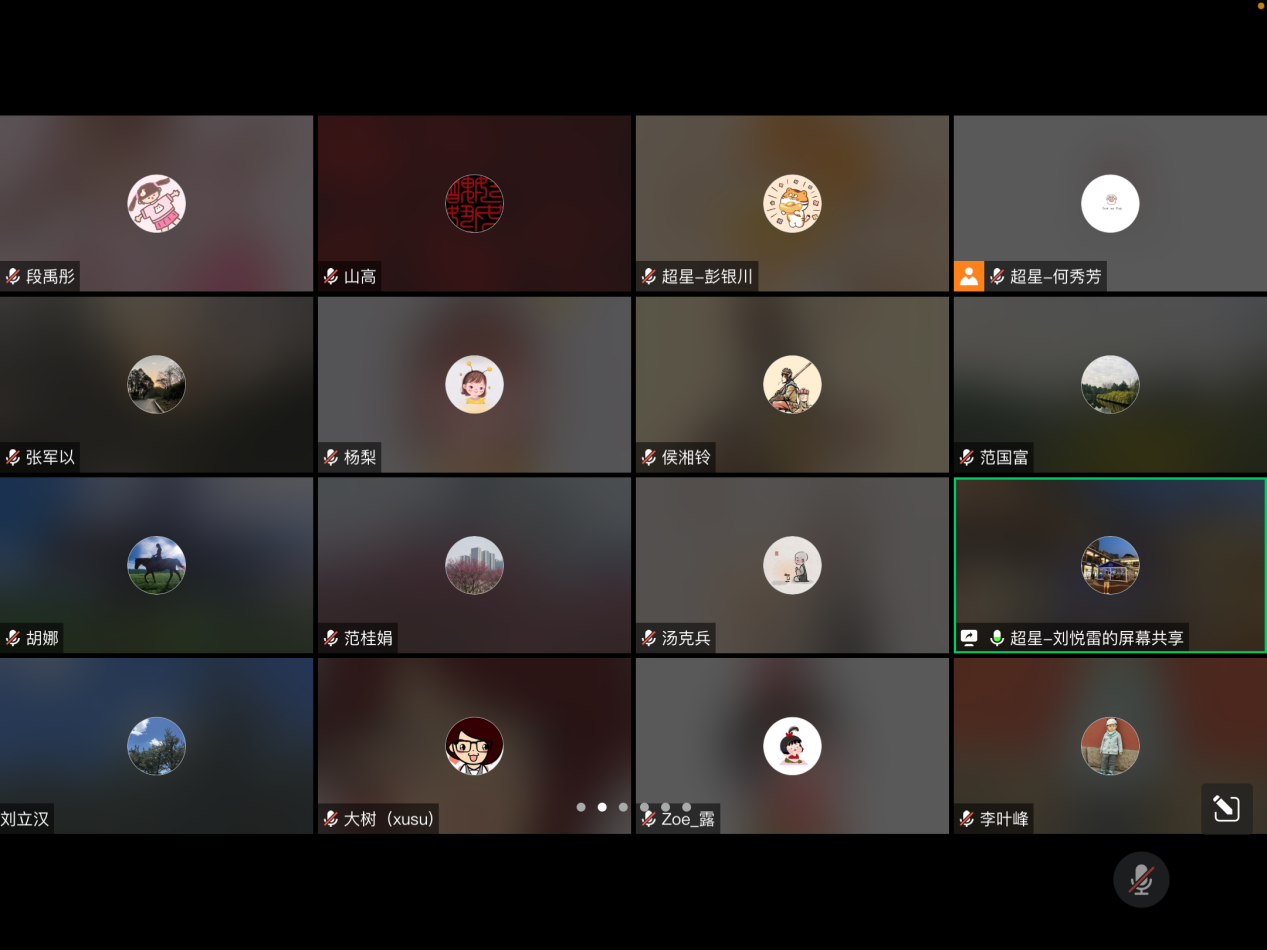Click 李叶峰's muted microphone icon
Viewport: 1267px width, 950px height.
[x=967, y=819]
